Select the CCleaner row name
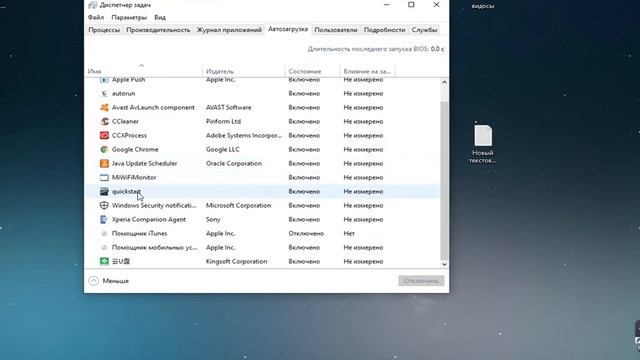640x360 pixels. pos(125,121)
